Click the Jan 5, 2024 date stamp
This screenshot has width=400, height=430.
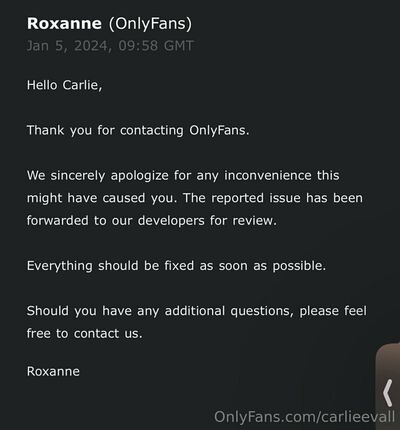70,46
